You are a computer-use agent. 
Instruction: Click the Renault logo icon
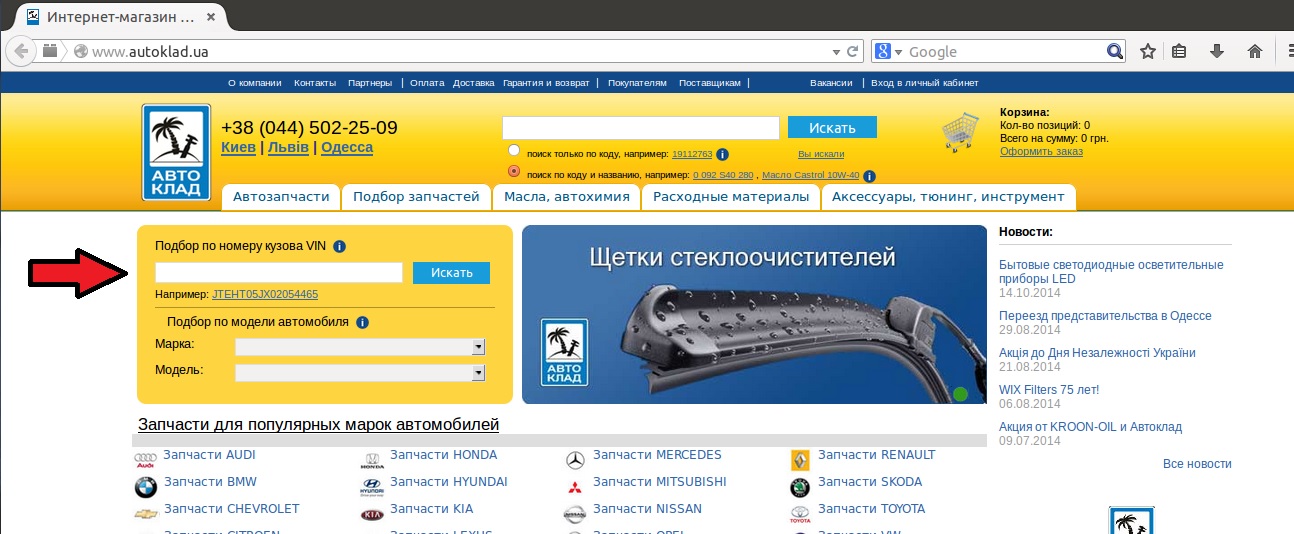800,460
